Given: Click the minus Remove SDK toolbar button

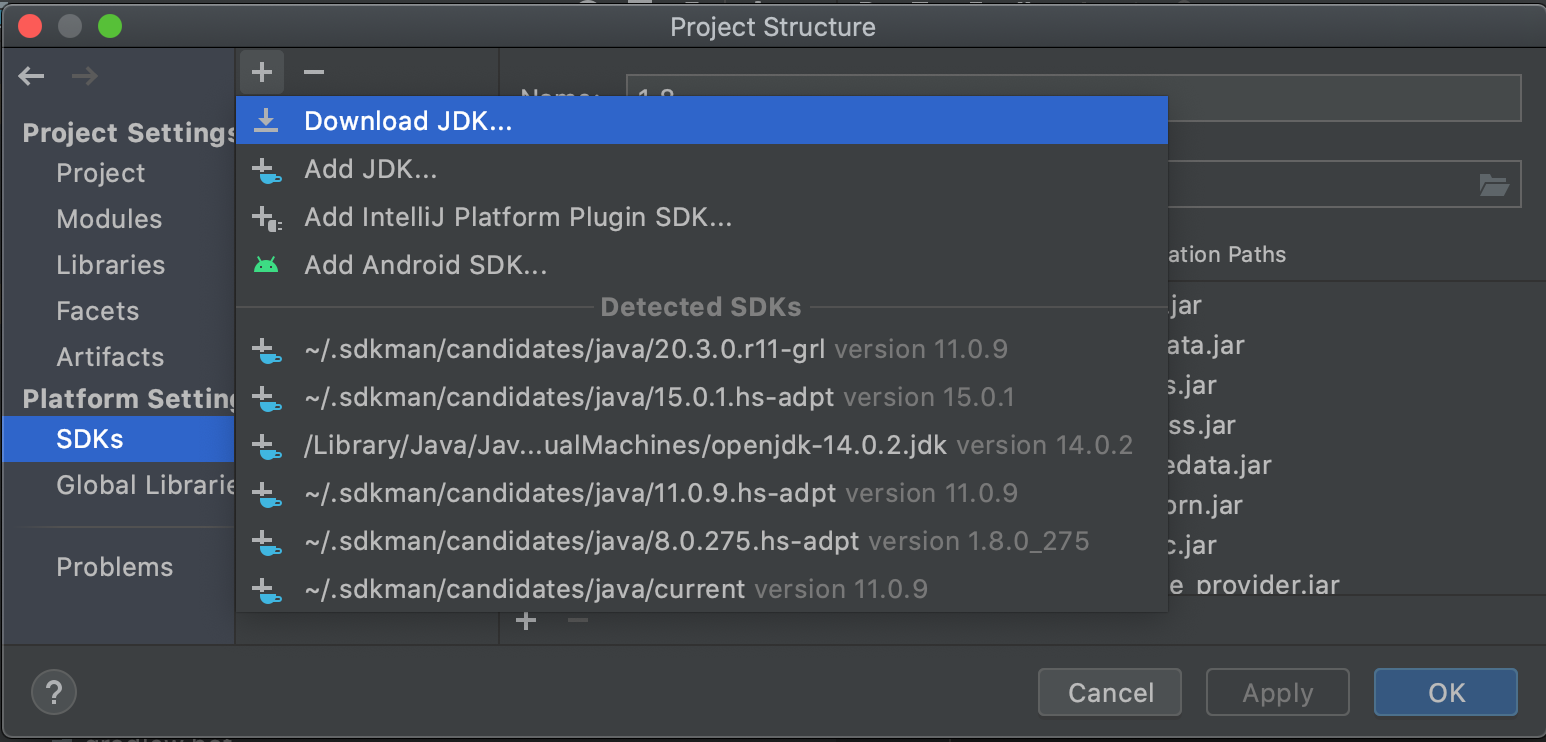Looking at the screenshot, I should click(x=314, y=72).
